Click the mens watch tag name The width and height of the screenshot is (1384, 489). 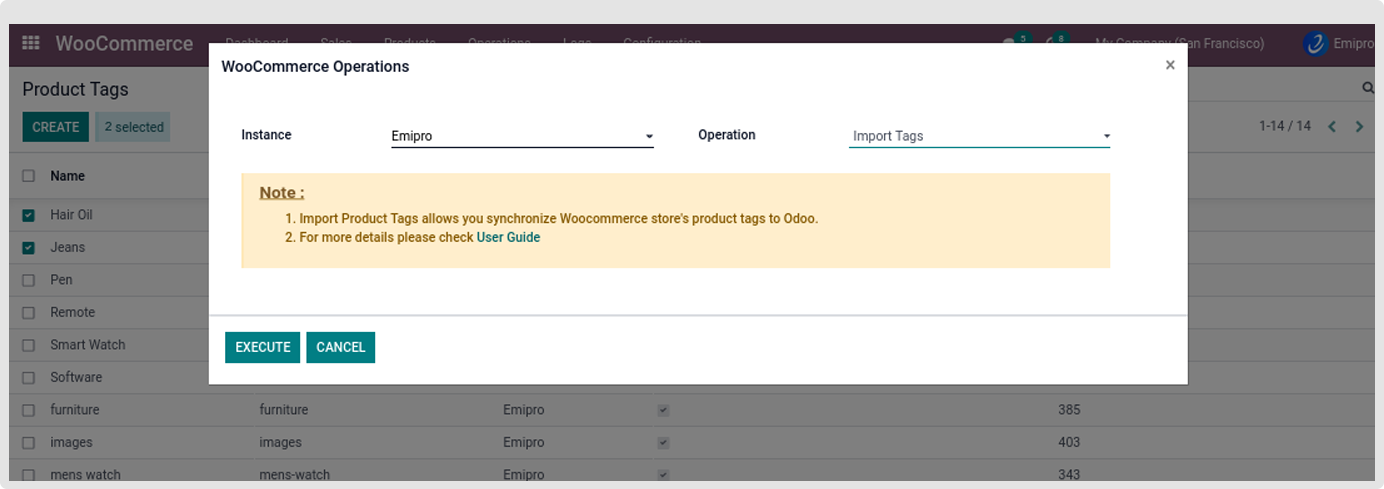[85, 475]
